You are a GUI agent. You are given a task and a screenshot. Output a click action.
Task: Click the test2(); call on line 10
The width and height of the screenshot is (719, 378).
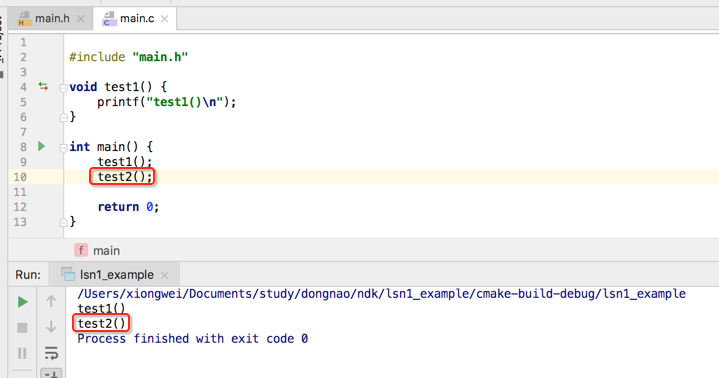coord(124,177)
